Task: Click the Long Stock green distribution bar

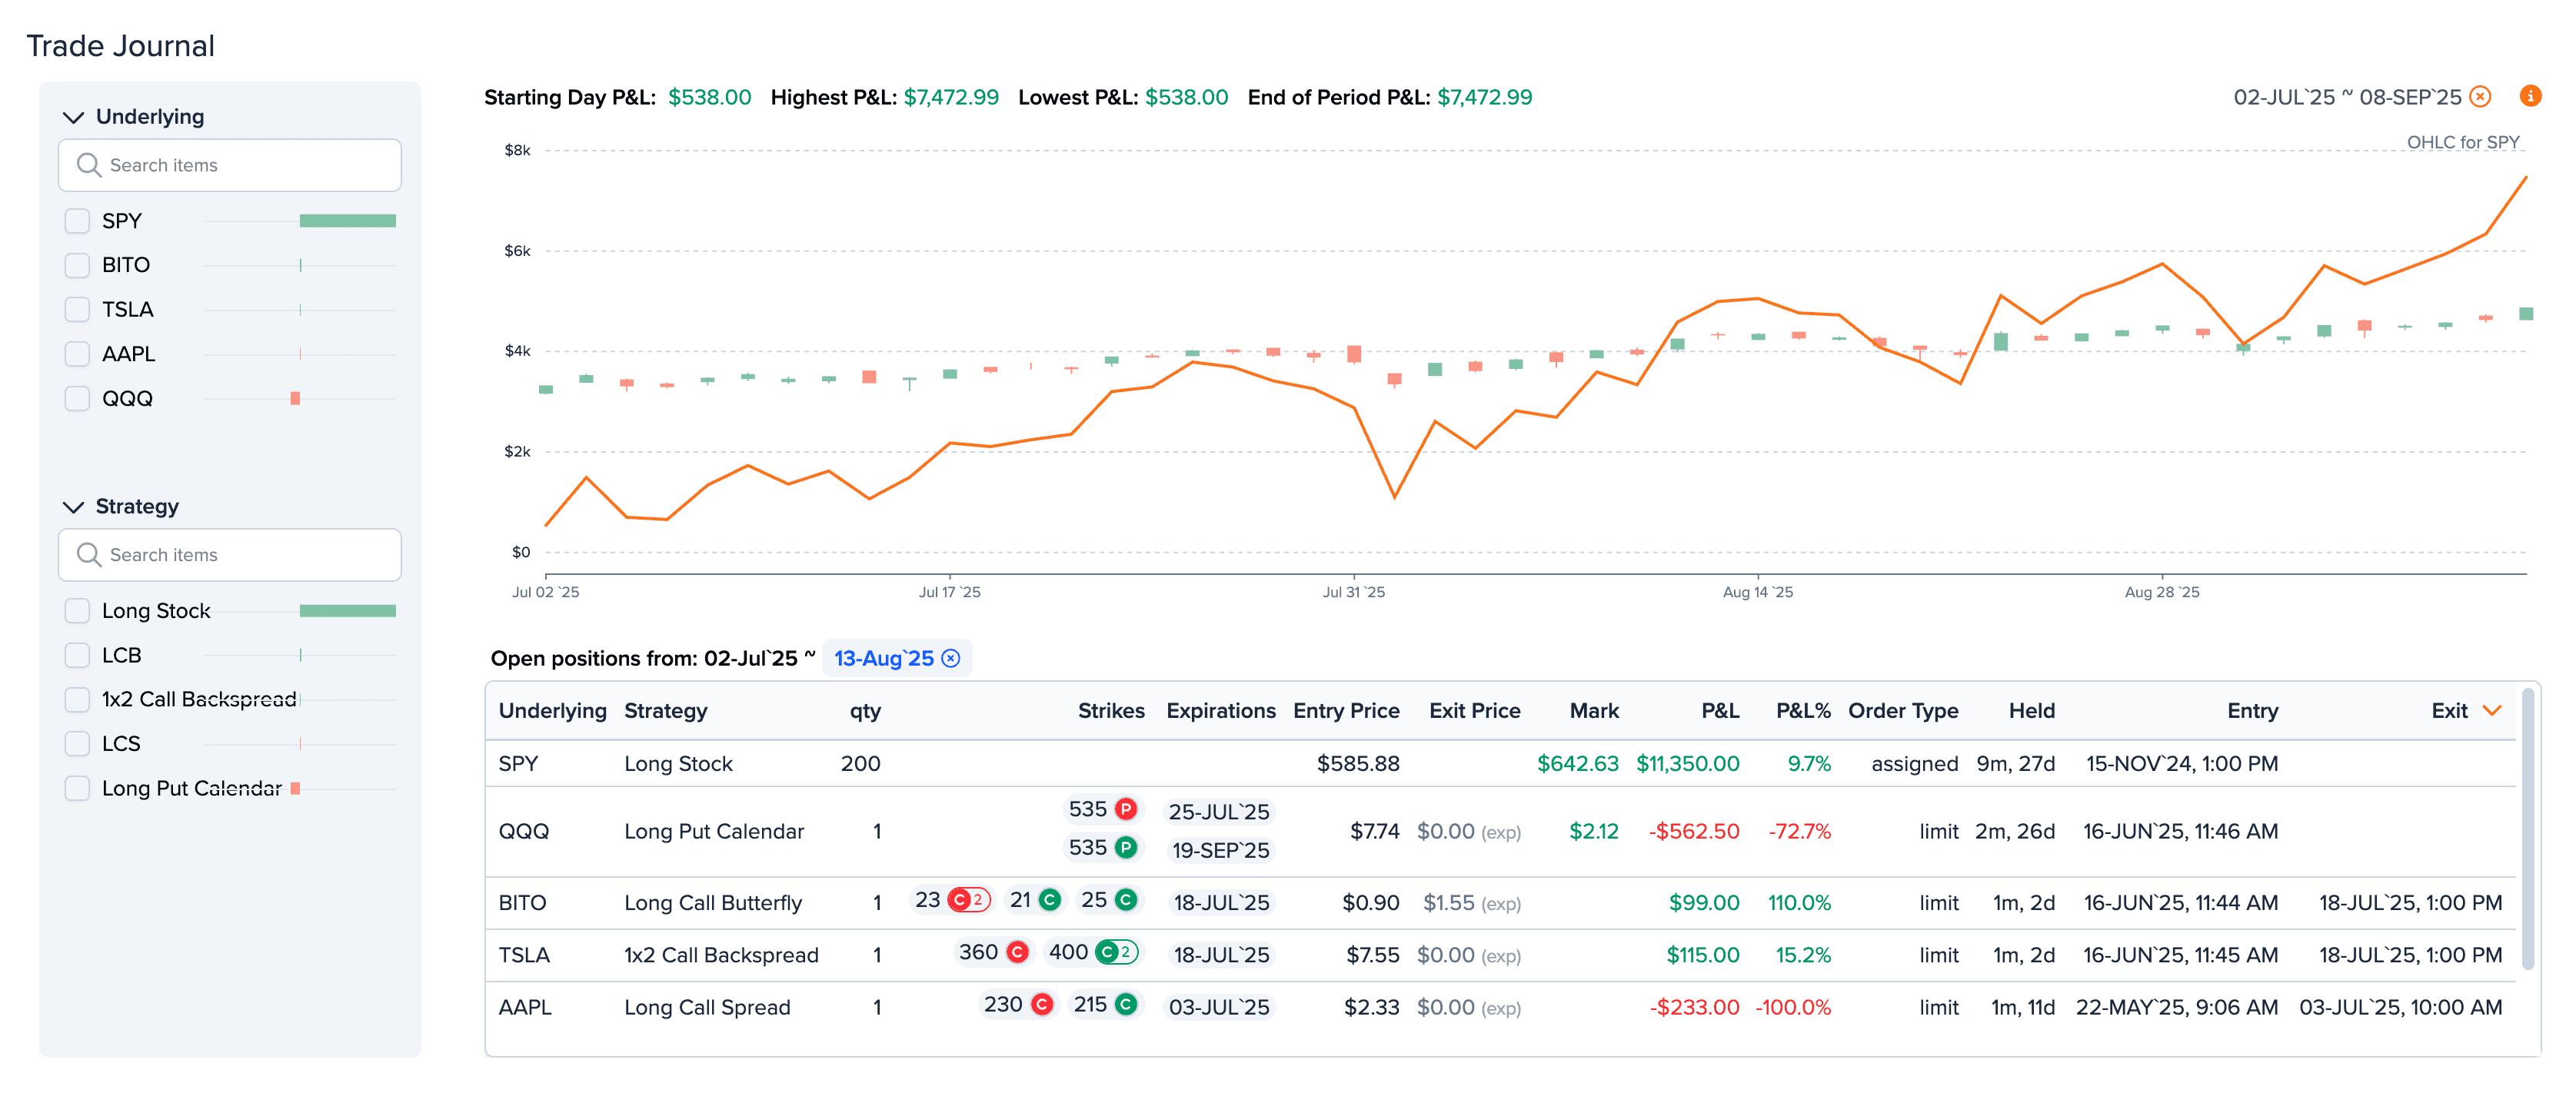Action: 347,611
